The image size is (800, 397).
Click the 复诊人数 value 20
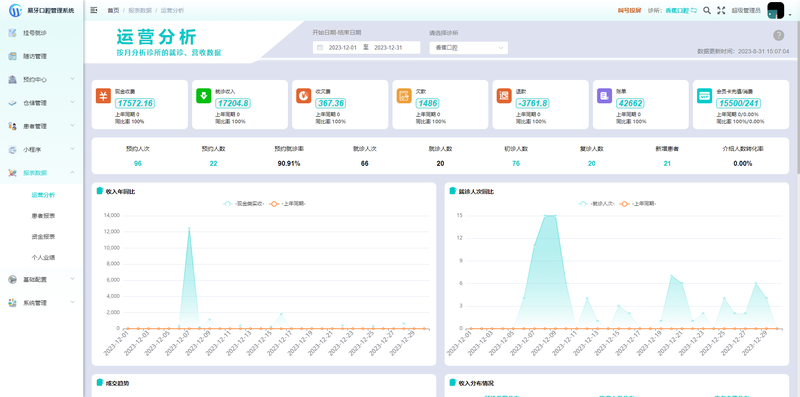coord(591,164)
